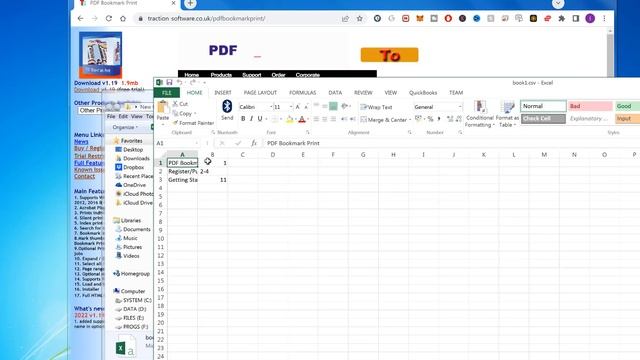Click Increase Indent button
640x360 pixels.
click(x=353, y=119)
